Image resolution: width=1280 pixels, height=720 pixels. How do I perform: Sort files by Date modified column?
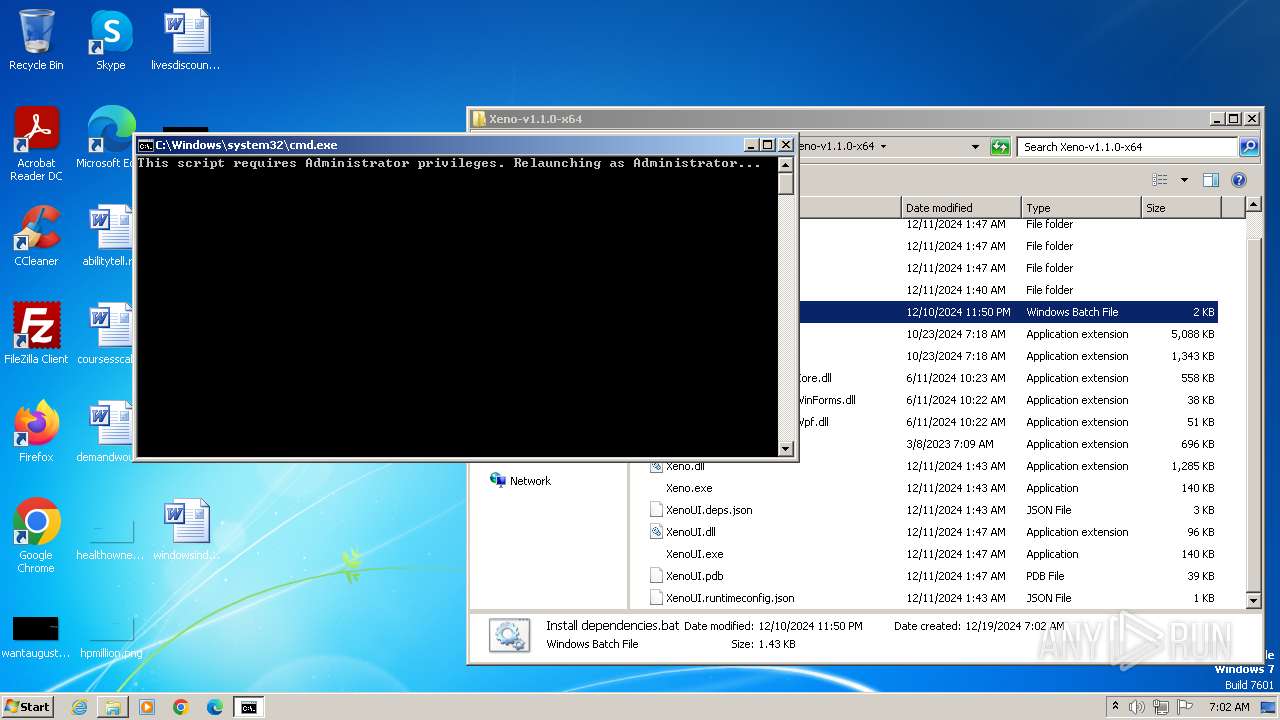pyautogui.click(x=961, y=208)
